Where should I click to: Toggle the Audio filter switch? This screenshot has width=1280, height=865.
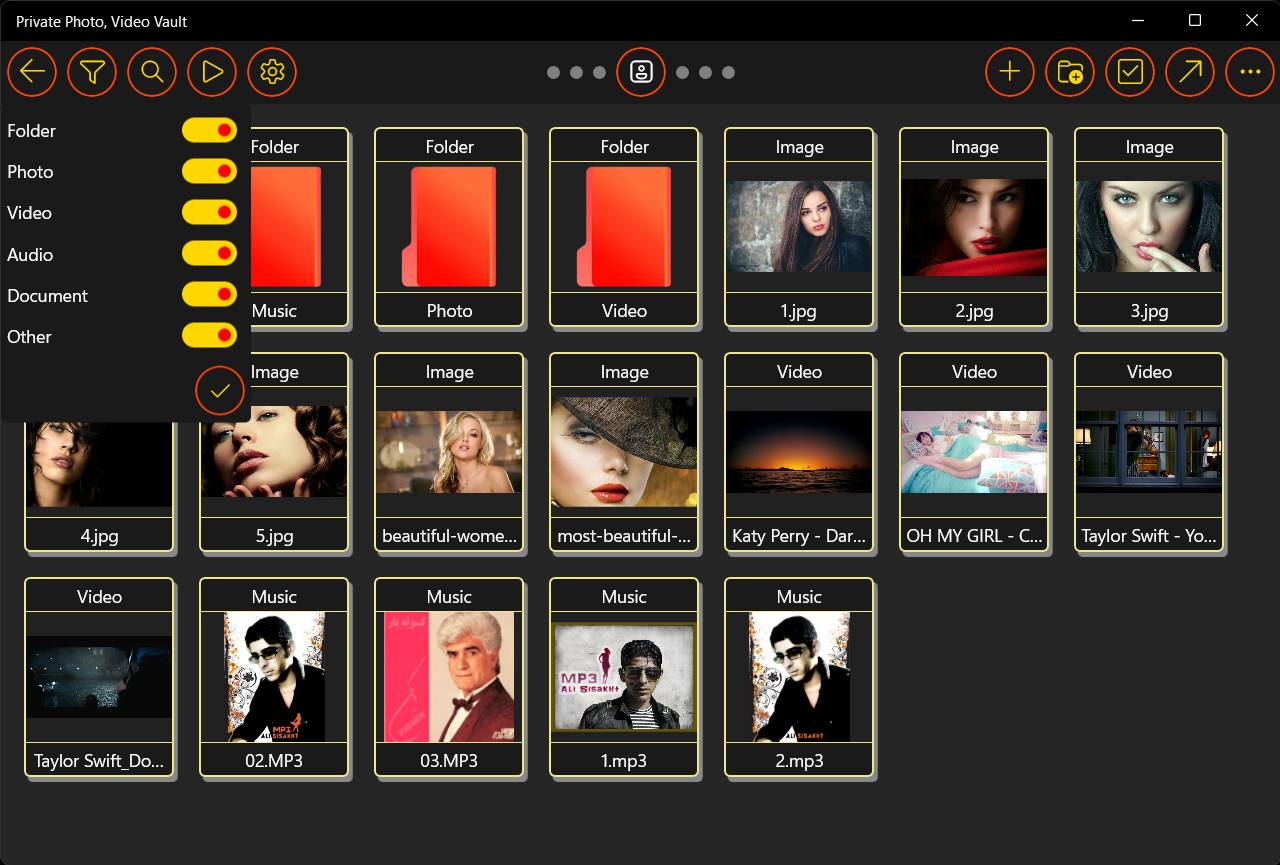pyautogui.click(x=209, y=253)
